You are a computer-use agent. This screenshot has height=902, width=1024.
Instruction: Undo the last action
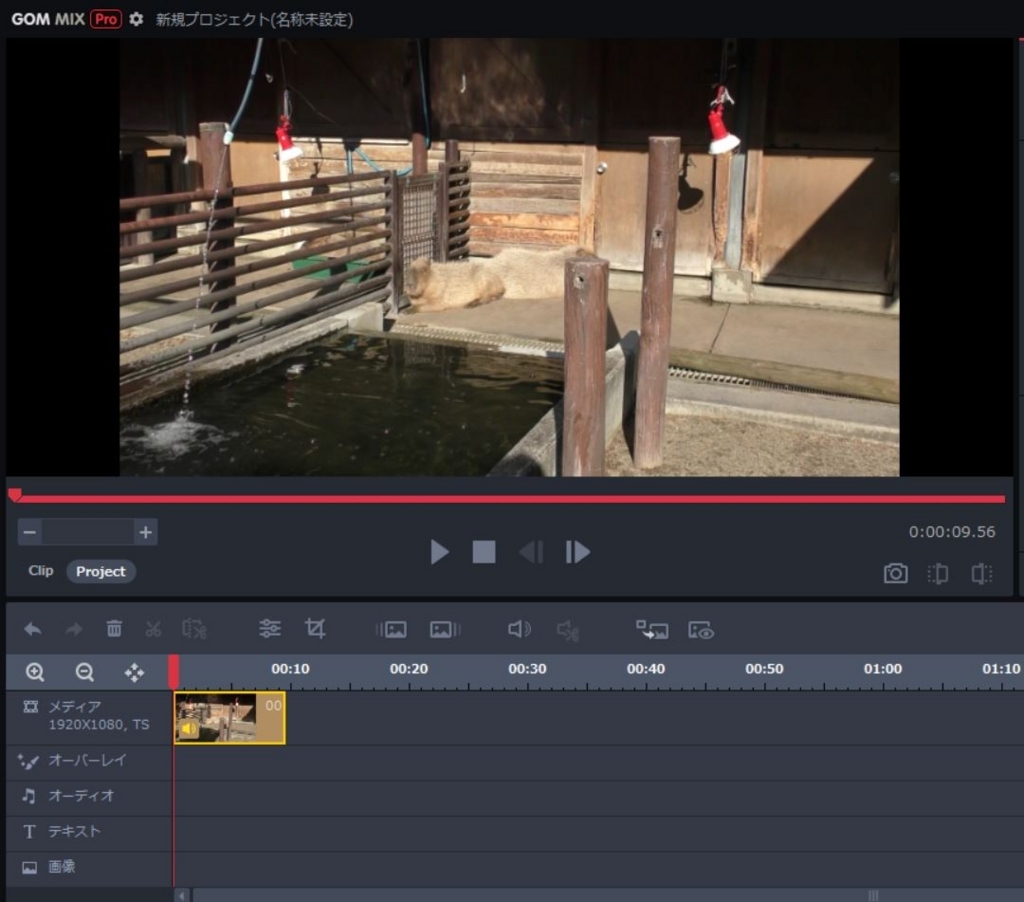click(33, 629)
